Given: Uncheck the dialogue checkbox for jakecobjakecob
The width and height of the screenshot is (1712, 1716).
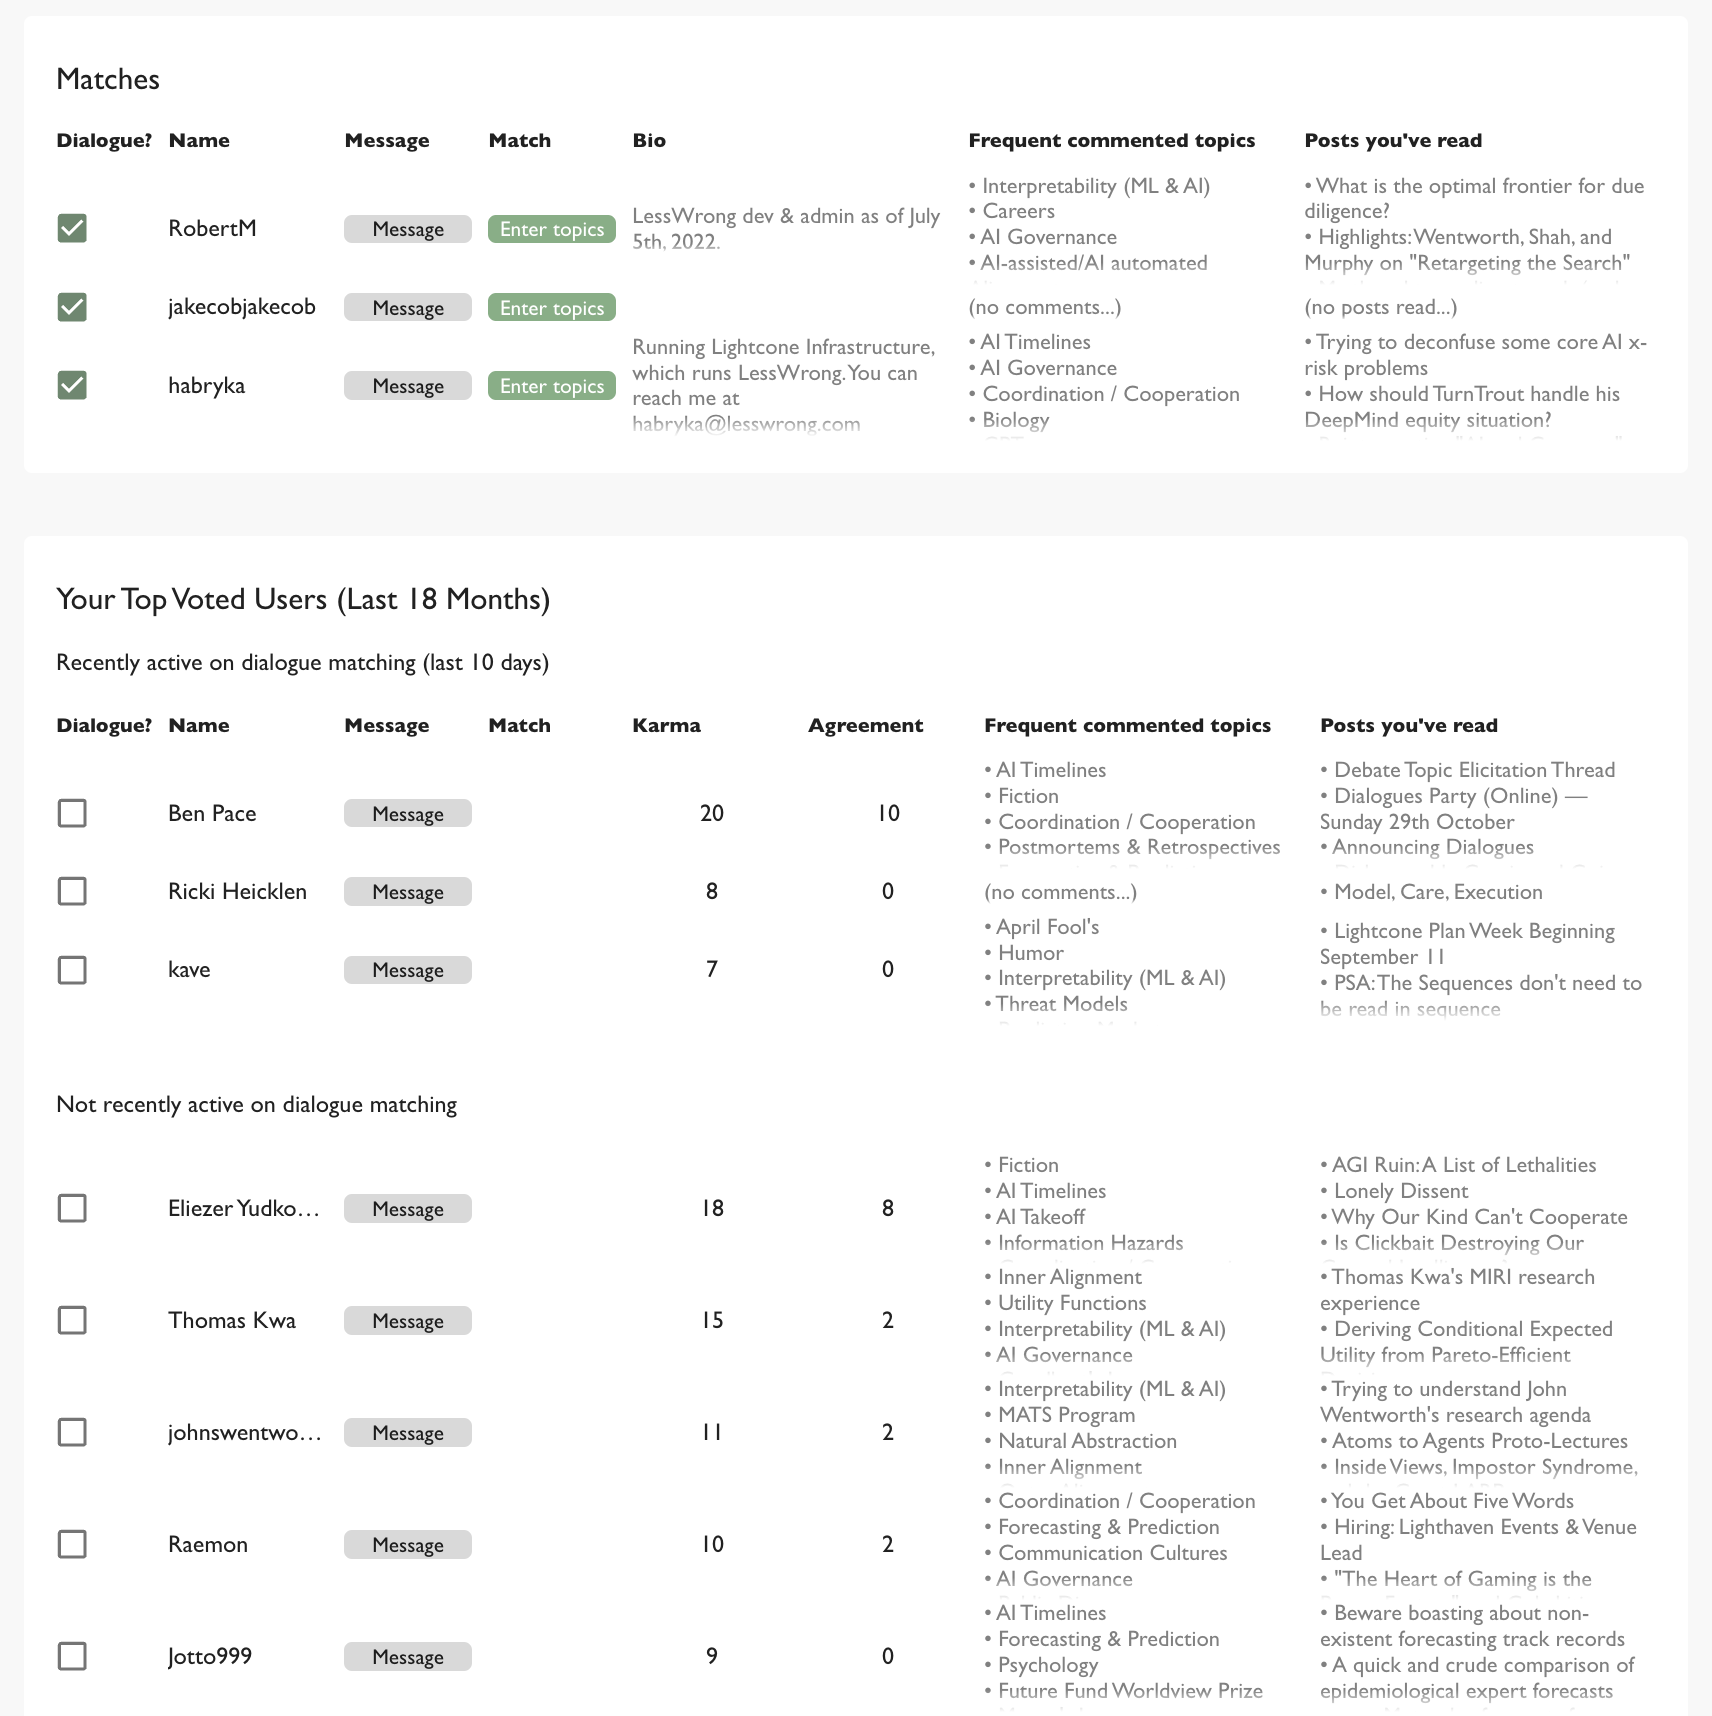Looking at the screenshot, I should [71, 307].
